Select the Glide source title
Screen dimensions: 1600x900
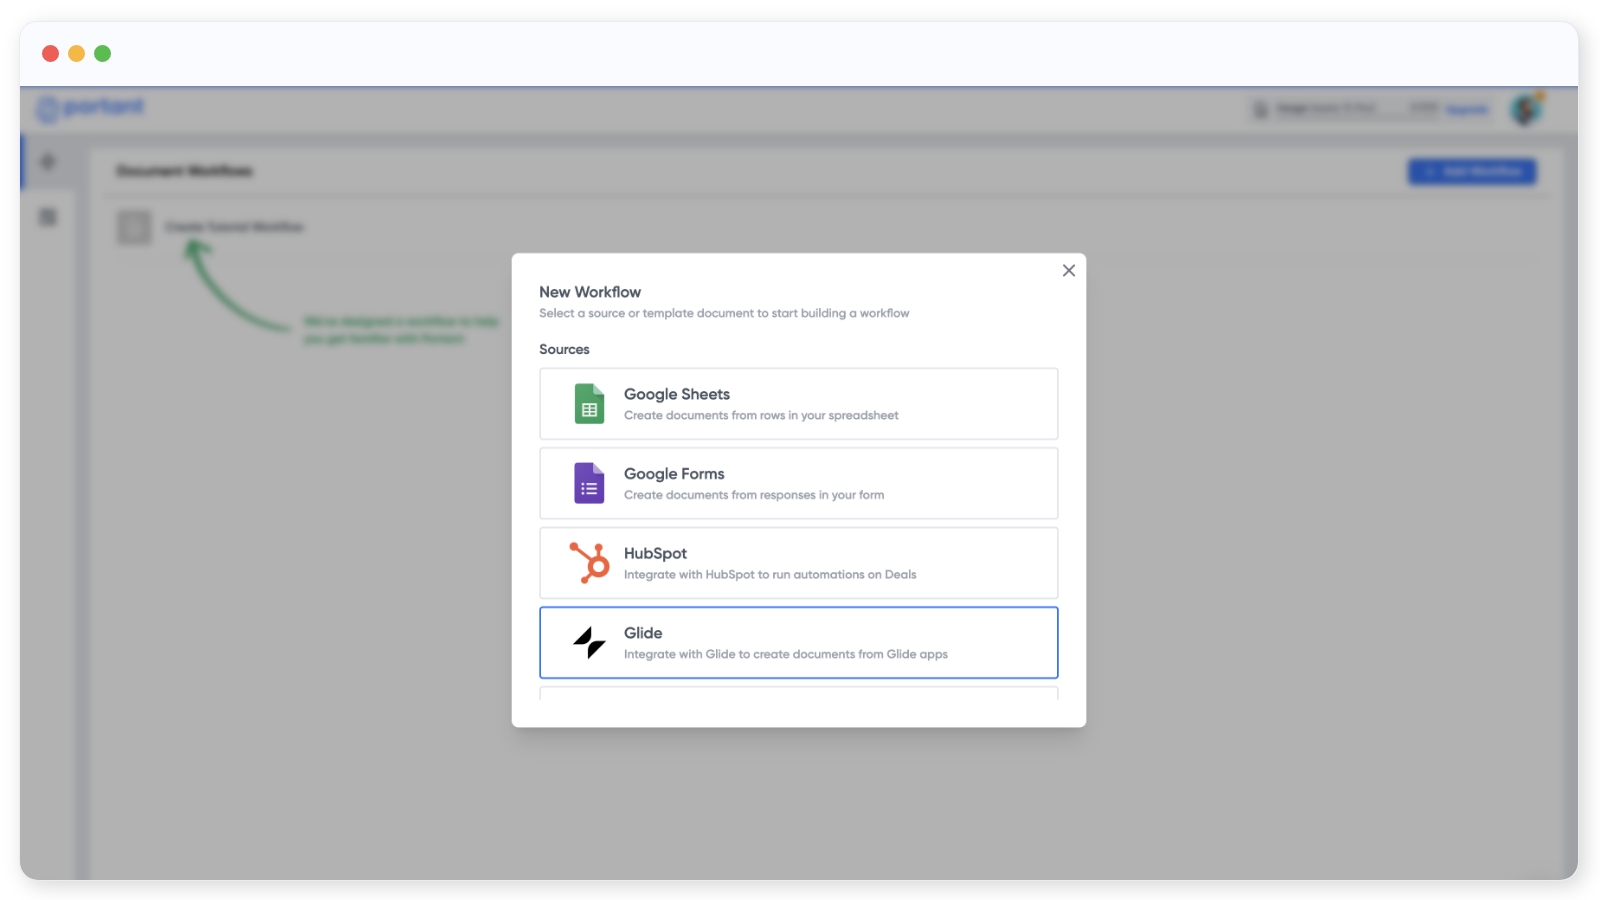pyautogui.click(x=643, y=633)
